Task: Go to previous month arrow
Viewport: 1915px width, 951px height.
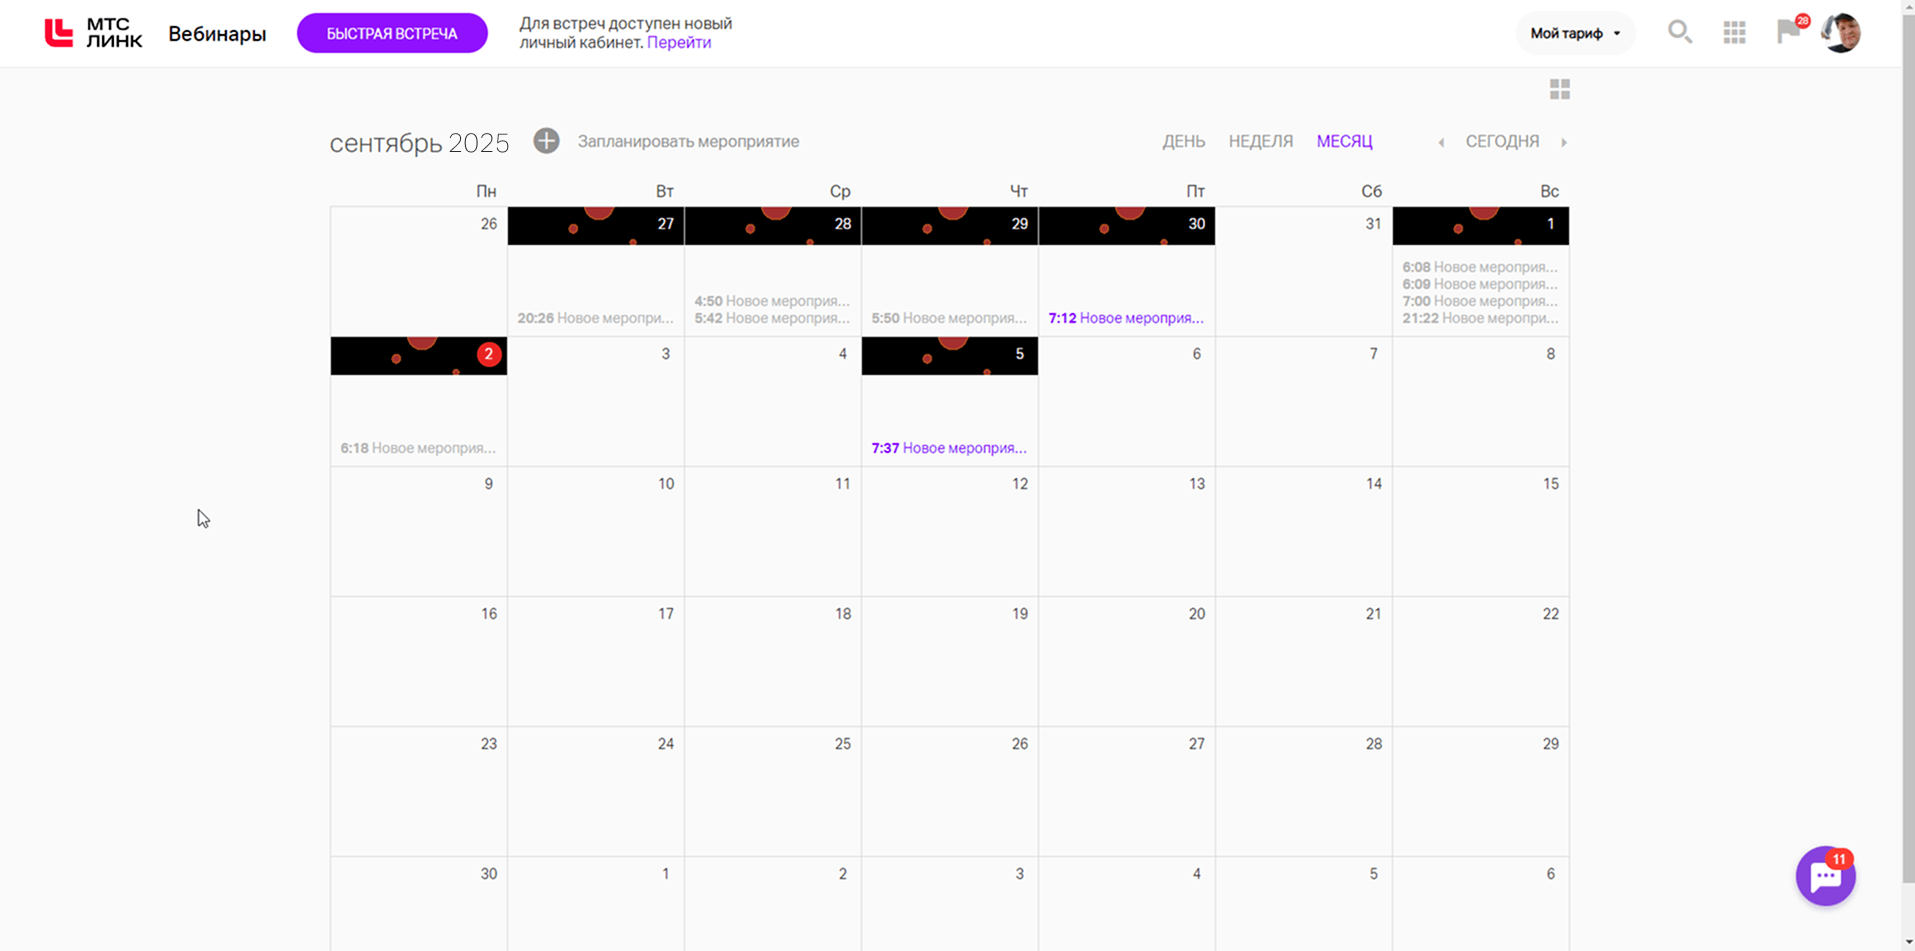Action: (x=1441, y=142)
